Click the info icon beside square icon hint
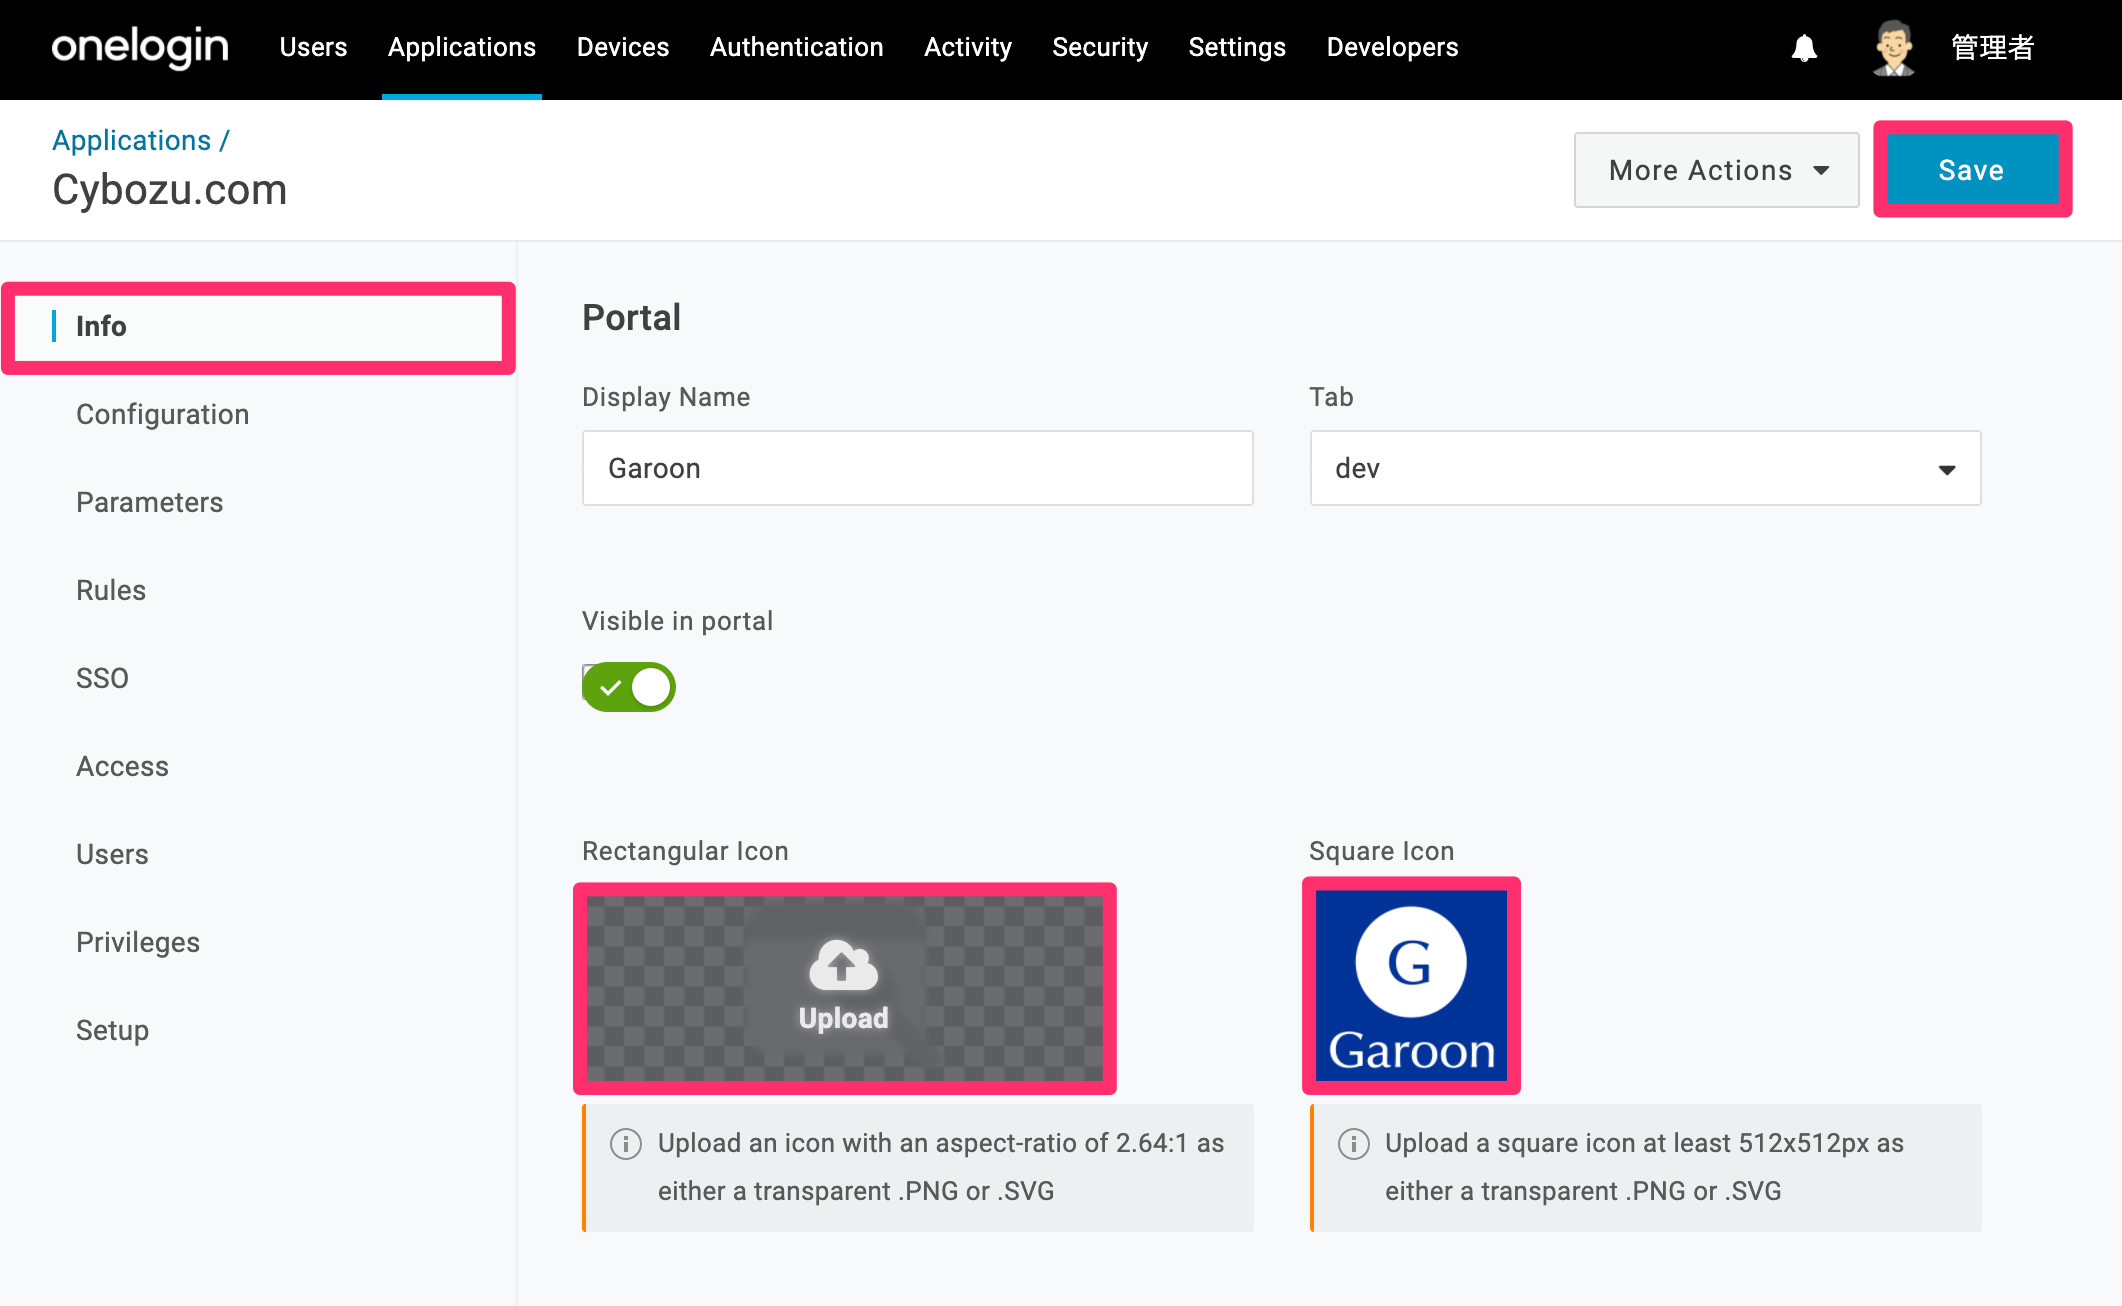Image resolution: width=2122 pixels, height=1306 pixels. pos(1354,1143)
